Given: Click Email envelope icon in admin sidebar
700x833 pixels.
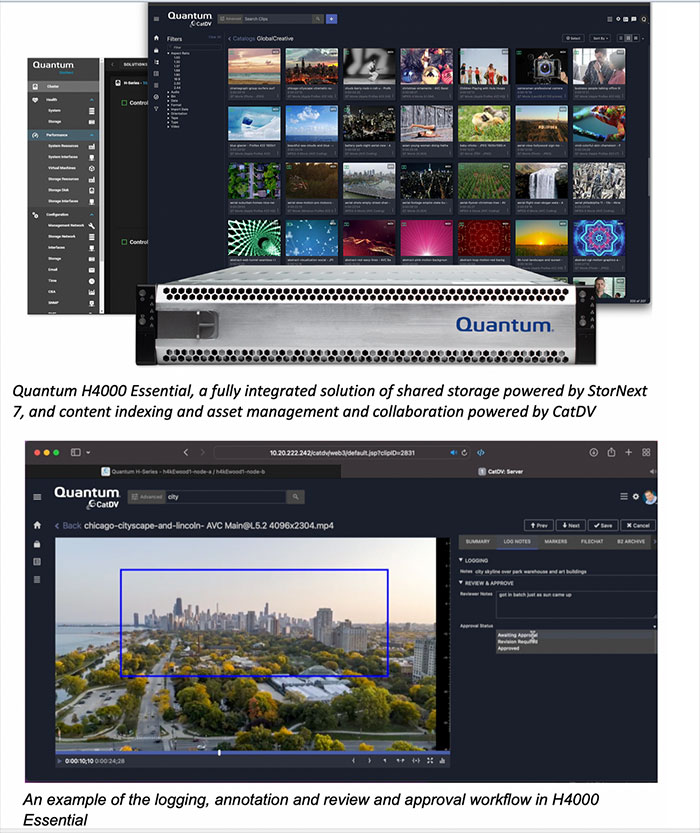Looking at the screenshot, I should 91,270.
